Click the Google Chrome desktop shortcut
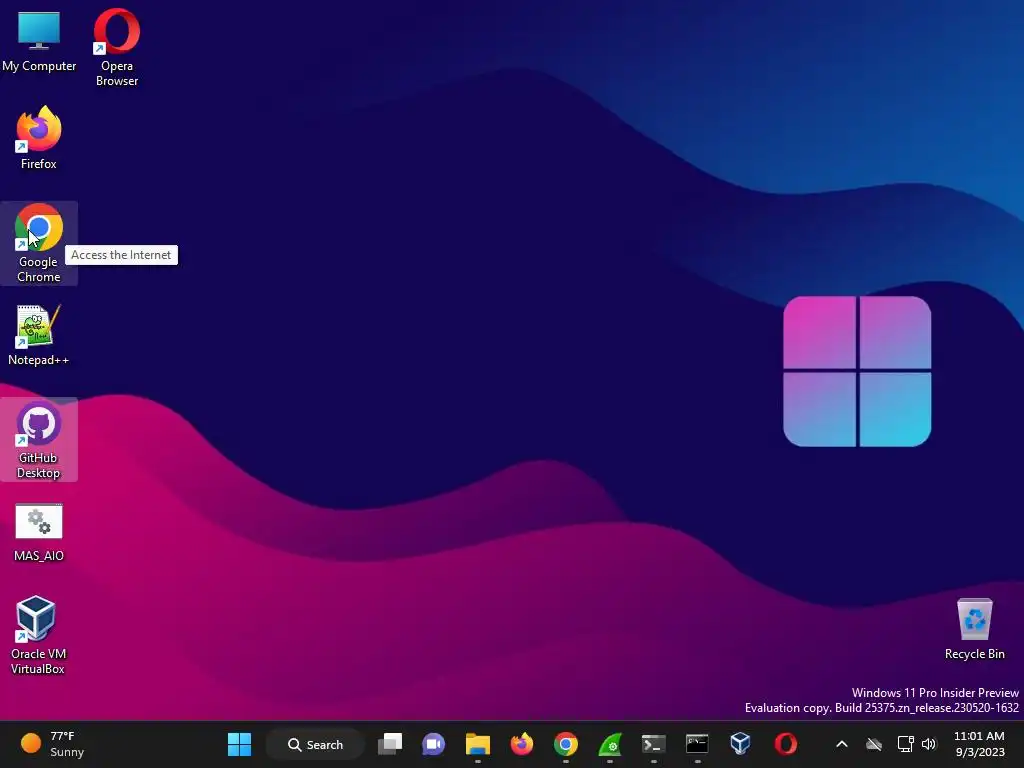Image resolution: width=1024 pixels, height=768 pixels. [39, 243]
